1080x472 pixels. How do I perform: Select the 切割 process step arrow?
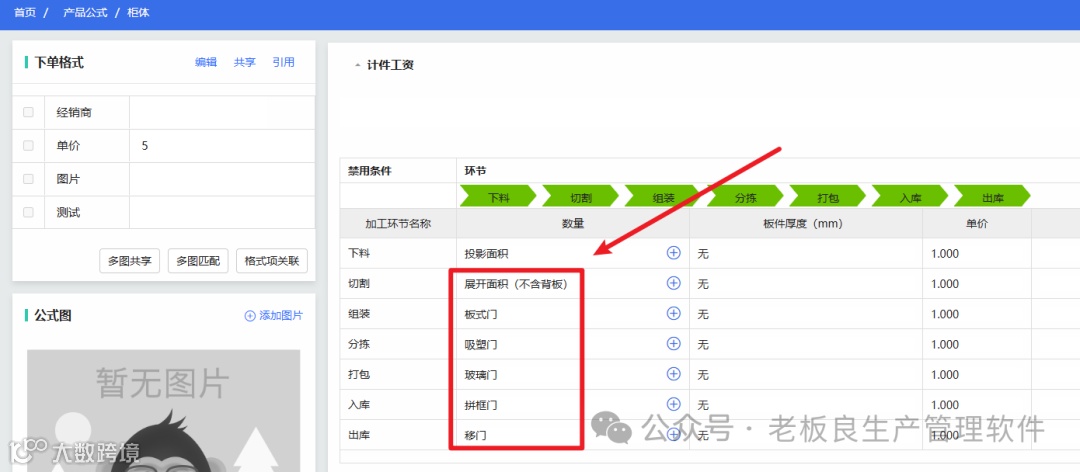[x=581, y=197]
